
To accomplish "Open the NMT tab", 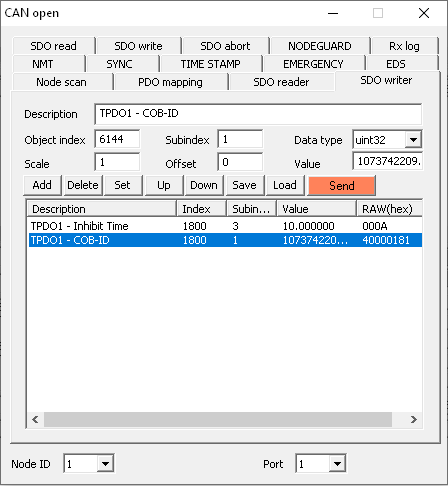I will (x=43, y=64).
